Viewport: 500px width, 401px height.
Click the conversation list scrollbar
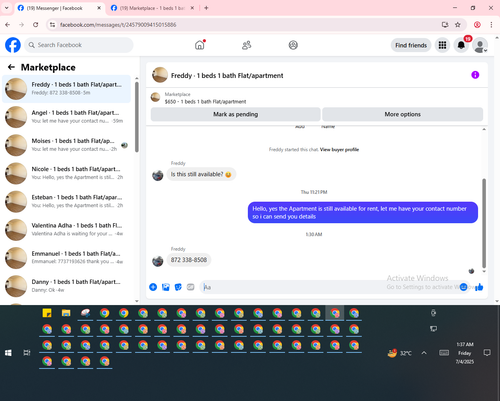[137, 117]
